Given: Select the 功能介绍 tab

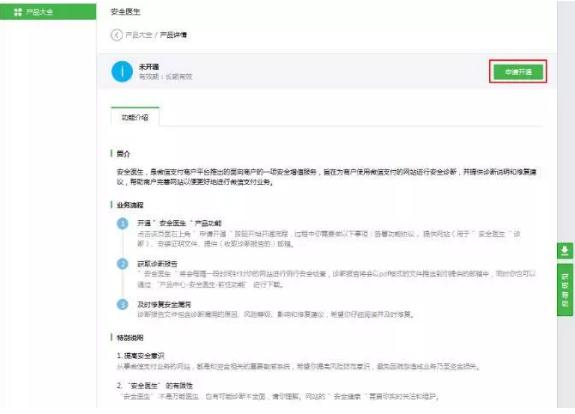Looking at the screenshot, I should [135, 117].
